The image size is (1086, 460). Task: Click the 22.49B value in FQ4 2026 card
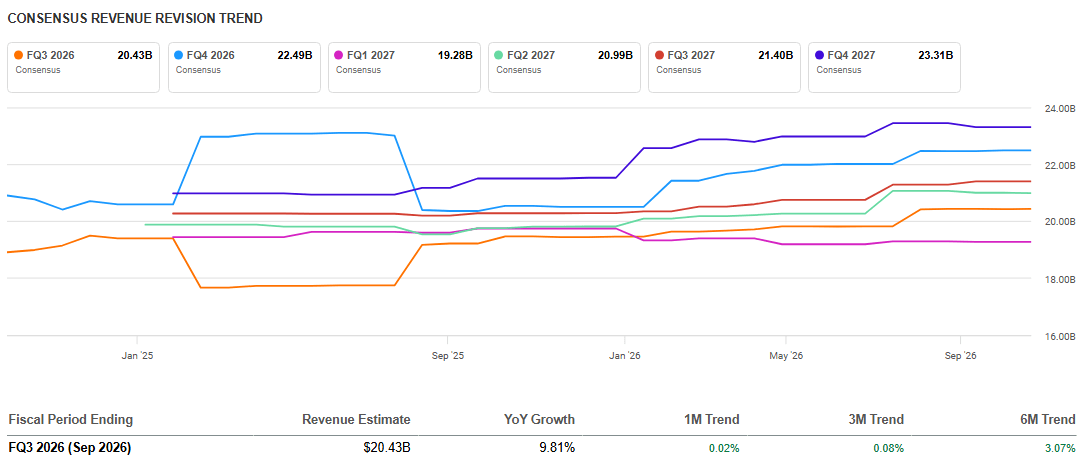click(296, 56)
